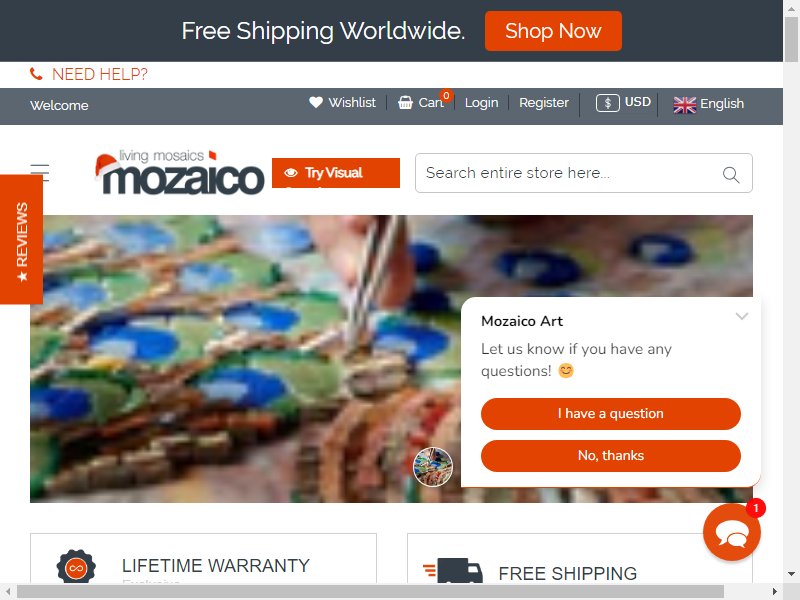This screenshot has width=800, height=600.
Task: Open the Register link
Action: click(x=543, y=103)
